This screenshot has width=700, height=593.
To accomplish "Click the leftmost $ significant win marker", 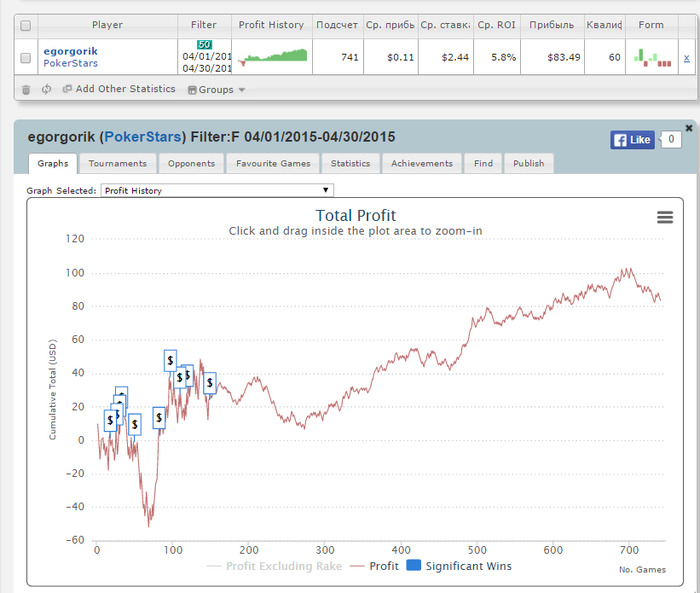I will (x=110, y=421).
